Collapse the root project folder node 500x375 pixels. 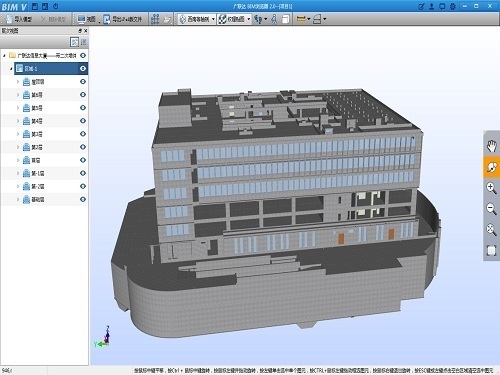click(4, 55)
